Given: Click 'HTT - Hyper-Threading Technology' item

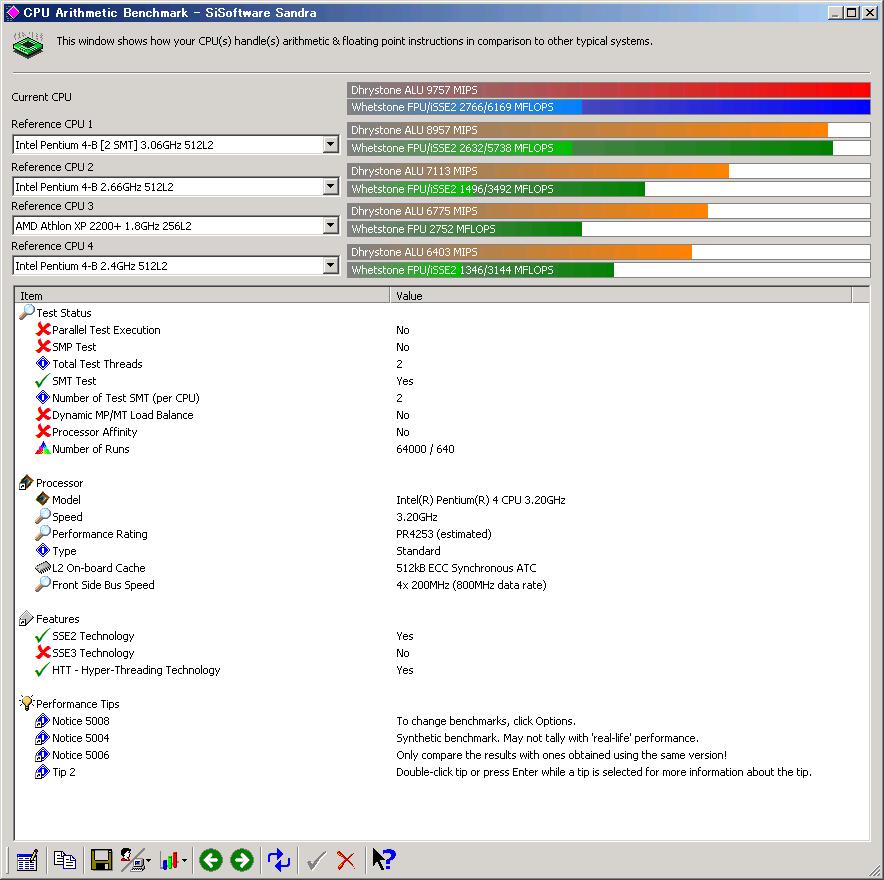Looking at the screenshot, I should pos(128,670).
